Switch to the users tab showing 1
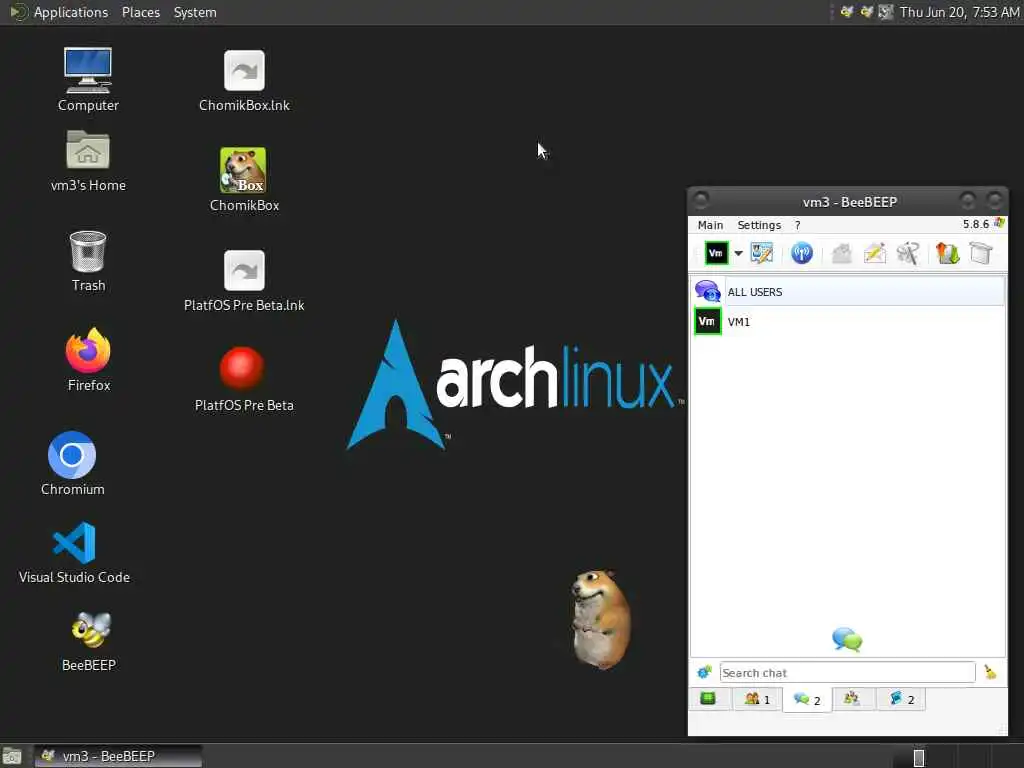The width and height of the screenshot is (1024, 768). point(758,699)
